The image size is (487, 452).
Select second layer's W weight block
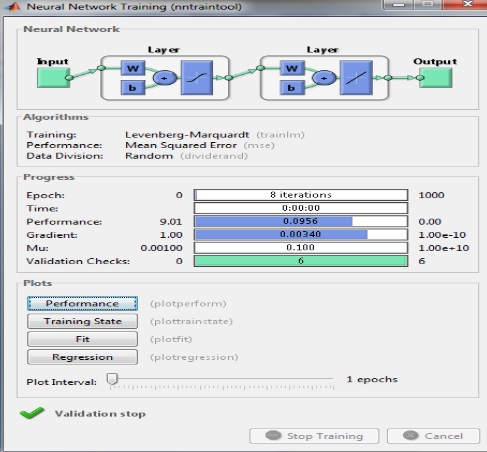click(x=292, y=69)
